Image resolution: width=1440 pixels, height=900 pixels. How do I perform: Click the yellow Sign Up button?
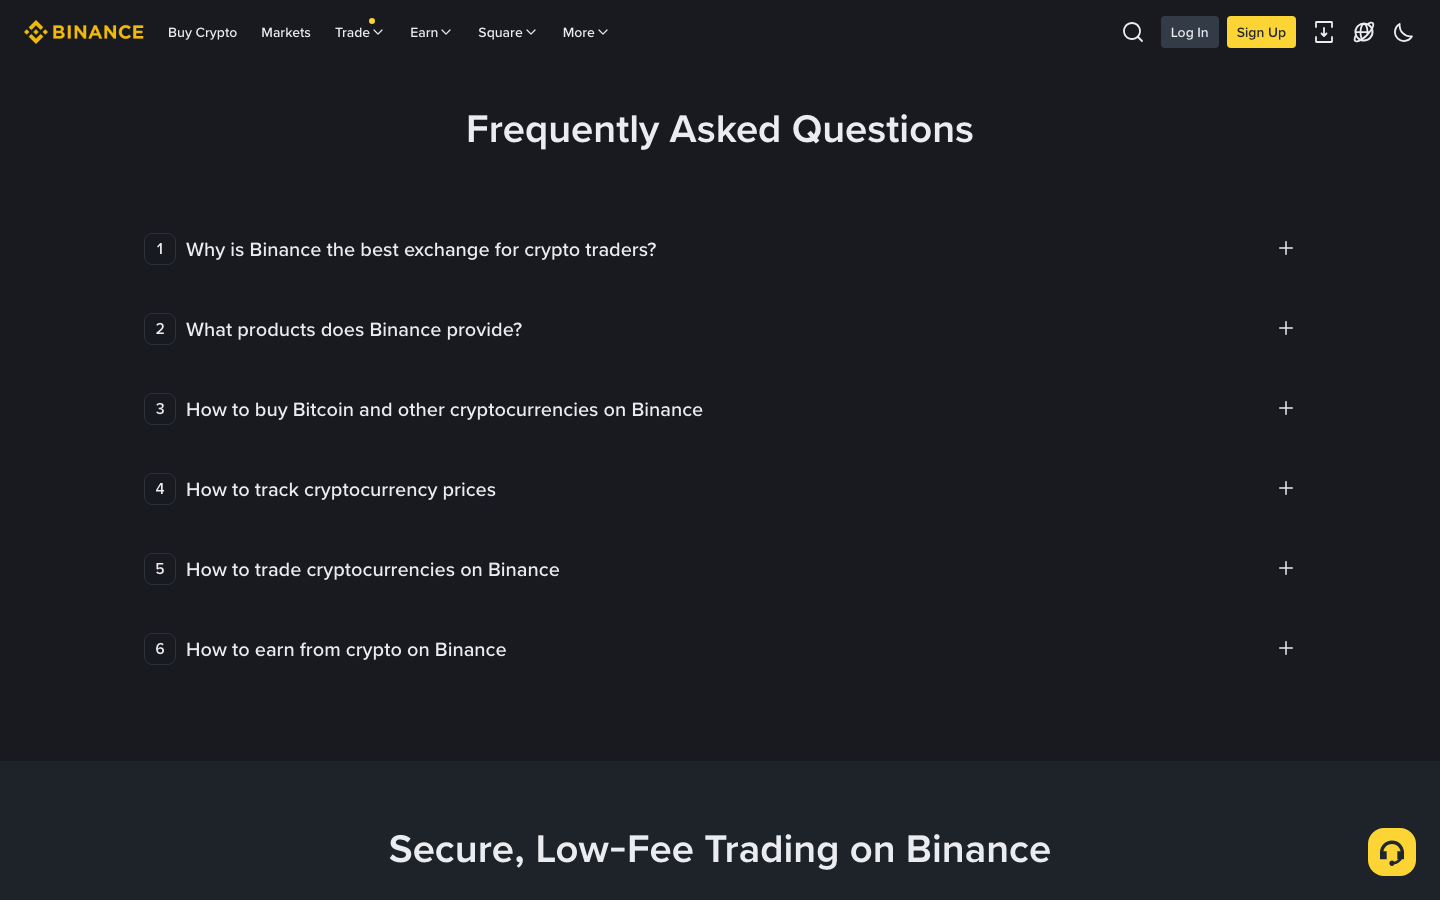1261,32
